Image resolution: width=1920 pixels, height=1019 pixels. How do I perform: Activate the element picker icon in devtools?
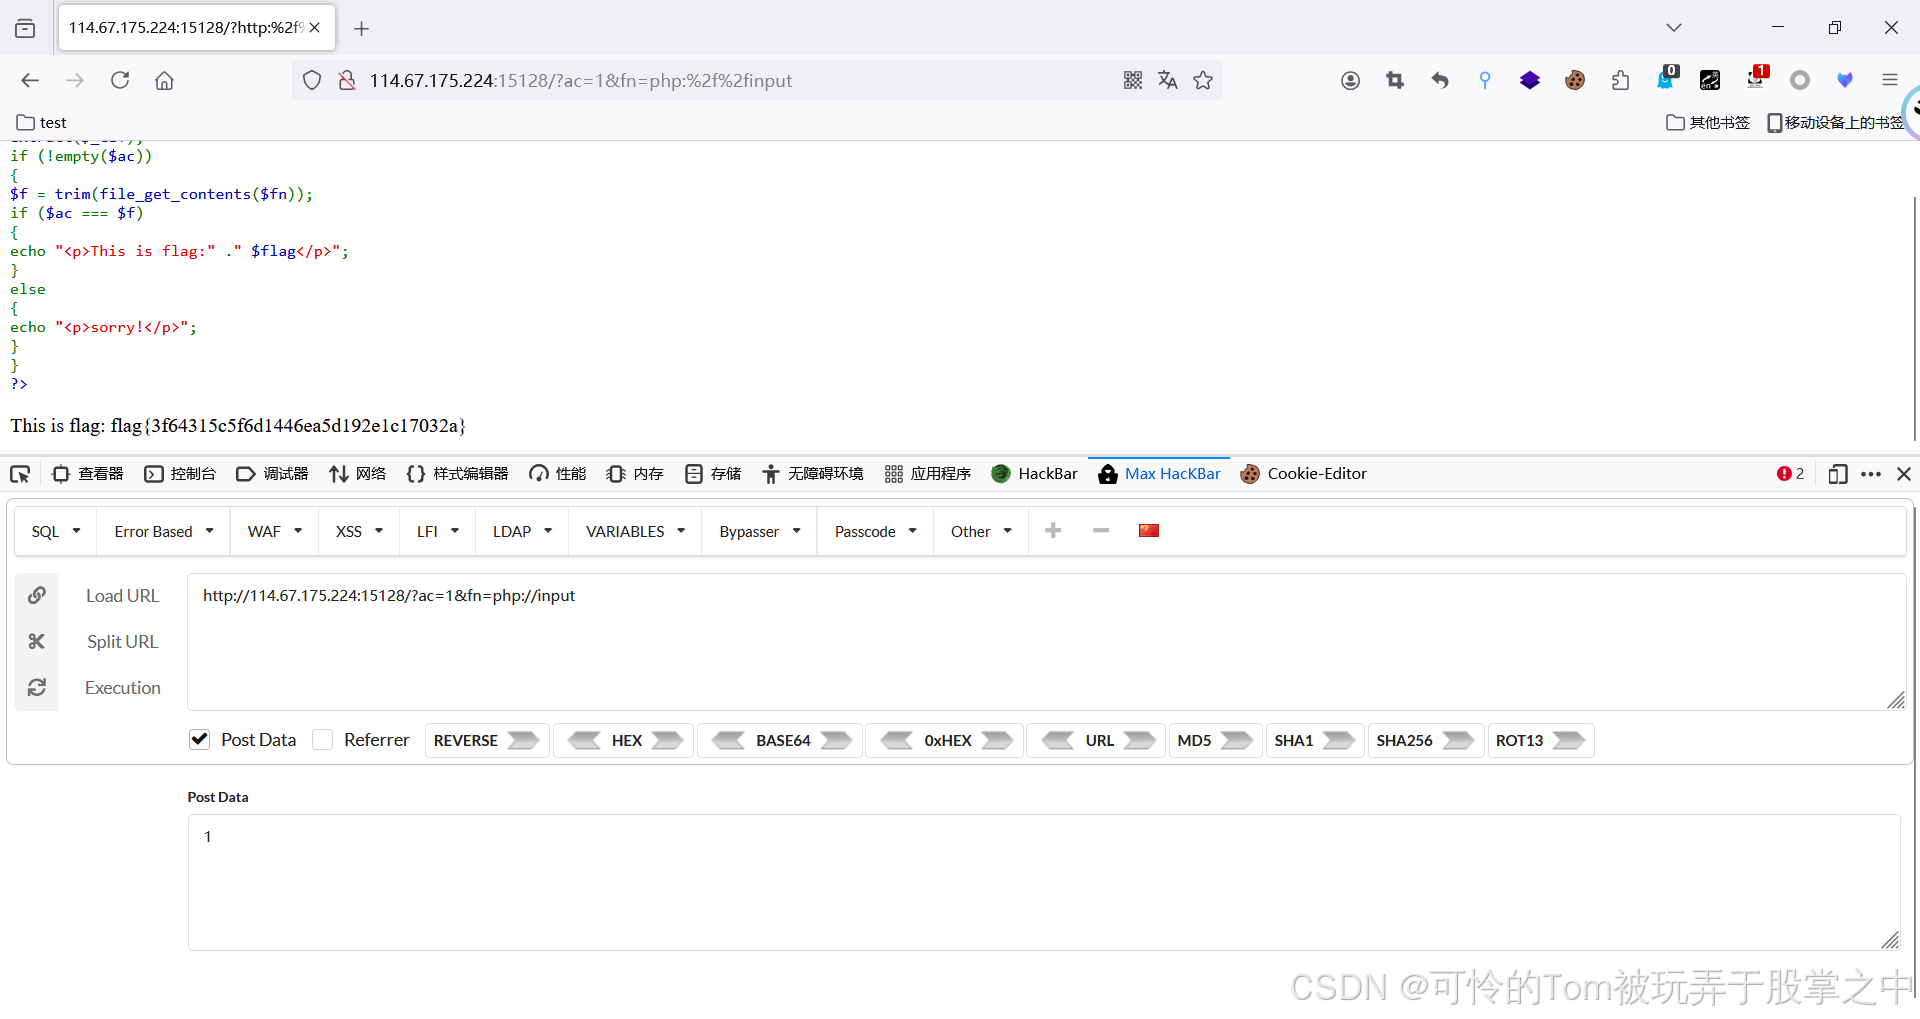tap(20, 474)
